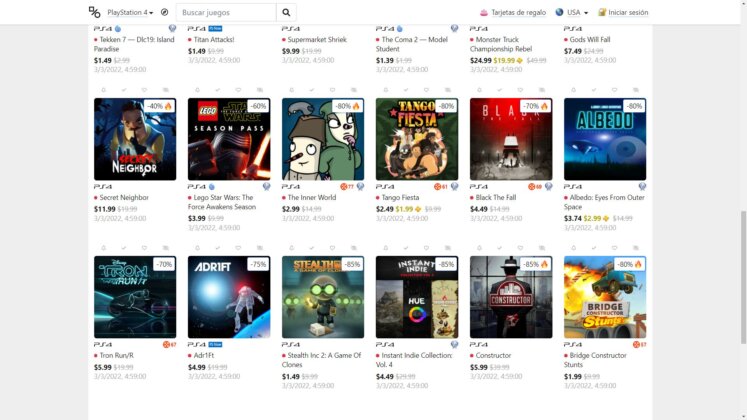Image resolution: width=747 pixels, height=420 pixels.
Task: Open the Adr1ft game title link
Action: [x=204, y=355]
